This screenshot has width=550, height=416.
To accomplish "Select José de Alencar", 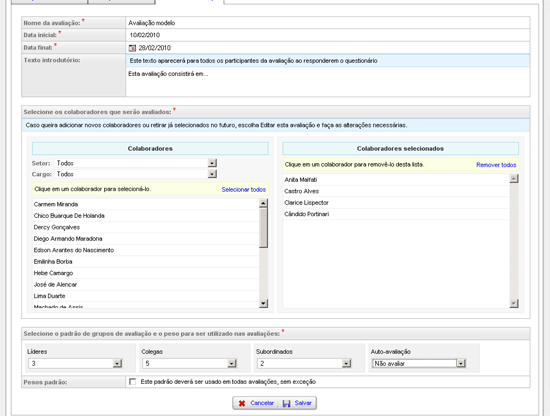I will 146,284.
